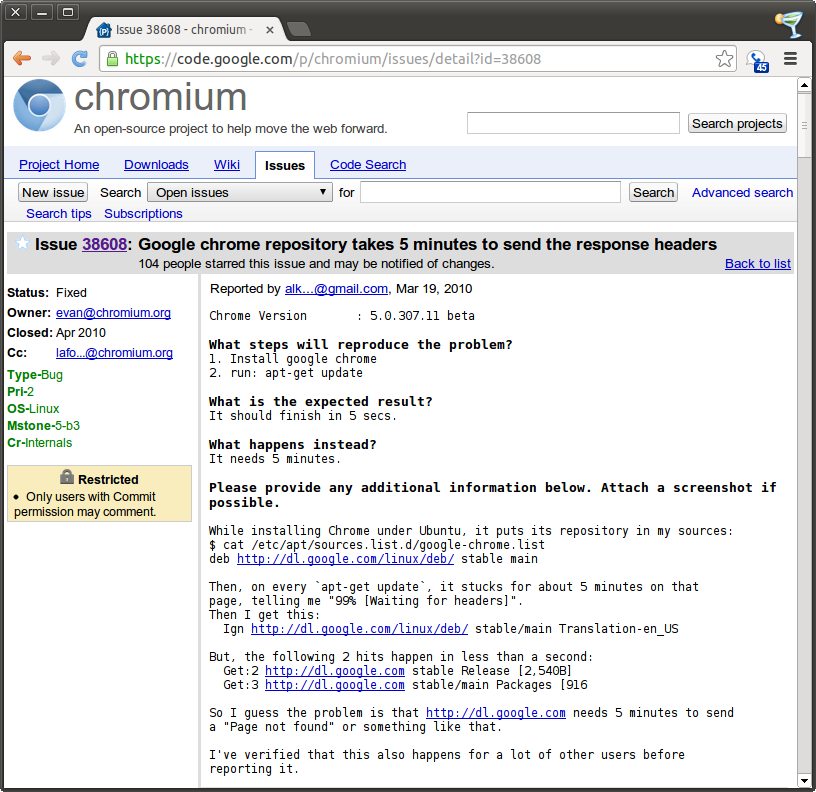Click the Search projects button
Viewport: 816px width, 792px height.
737,123
